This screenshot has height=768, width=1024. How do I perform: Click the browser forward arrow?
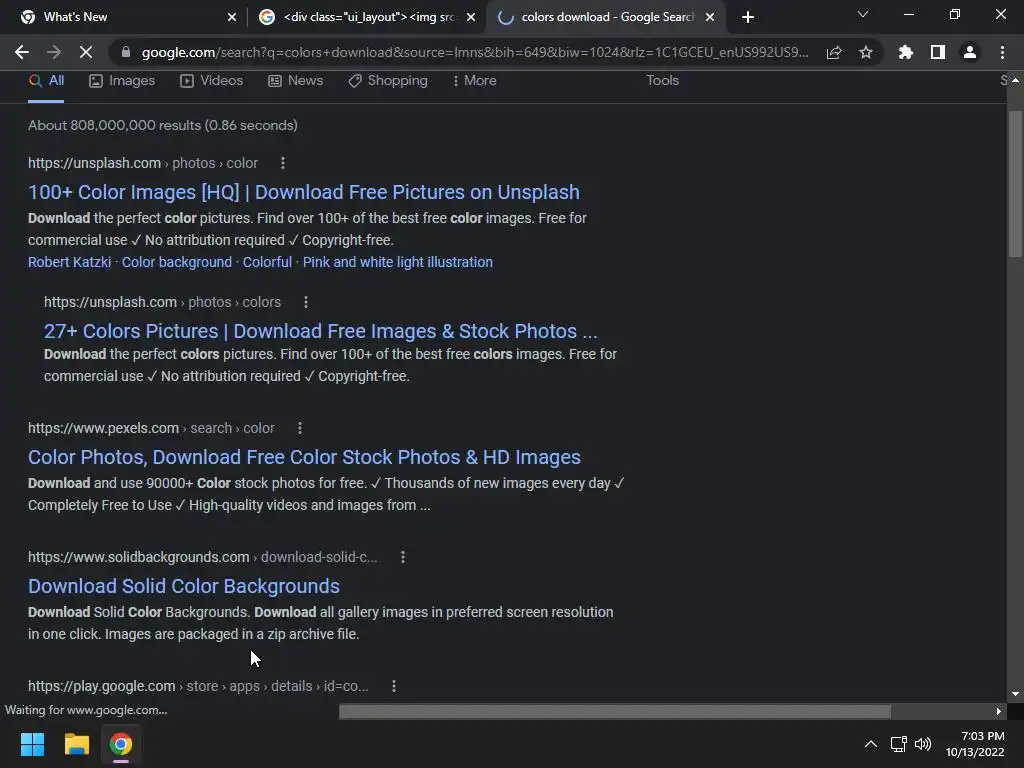click(54, 52)
